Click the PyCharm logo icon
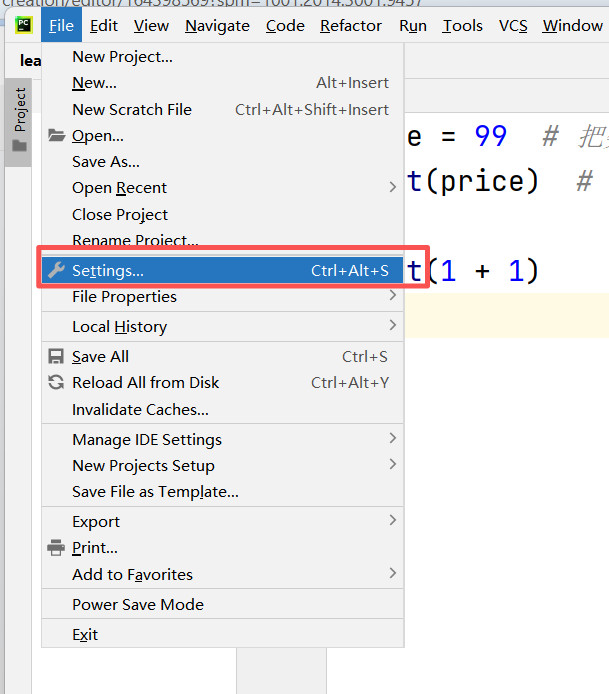The image size is (609, 694). pyautogui.click(x=24, y=25)
